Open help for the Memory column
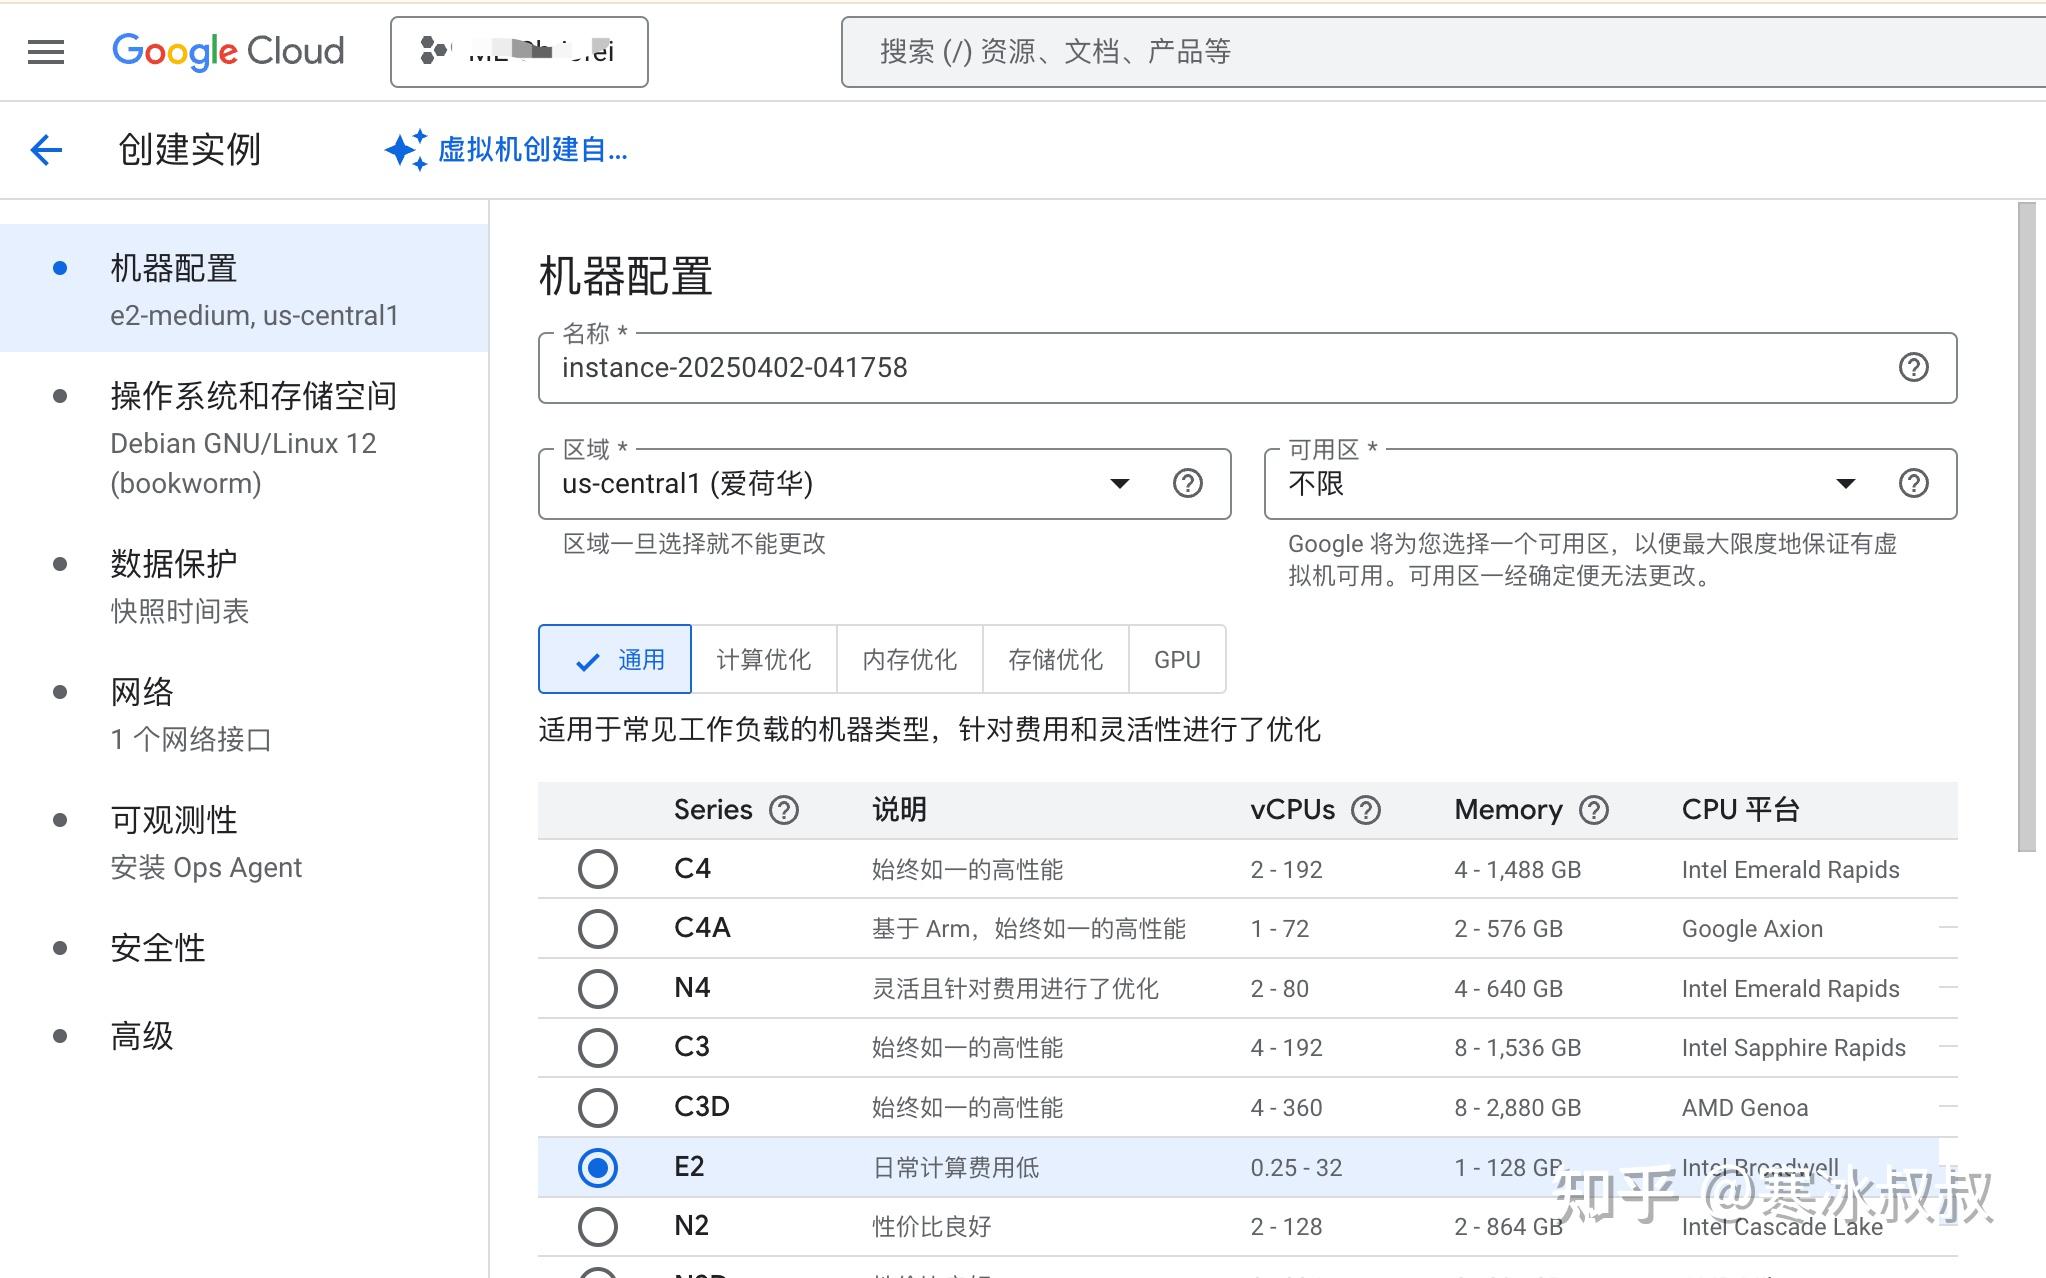2046x1278 pixels. point(1595,810)
